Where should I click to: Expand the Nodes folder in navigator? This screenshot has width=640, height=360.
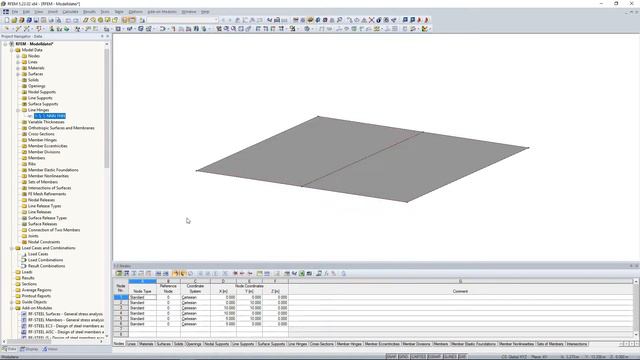18,56
